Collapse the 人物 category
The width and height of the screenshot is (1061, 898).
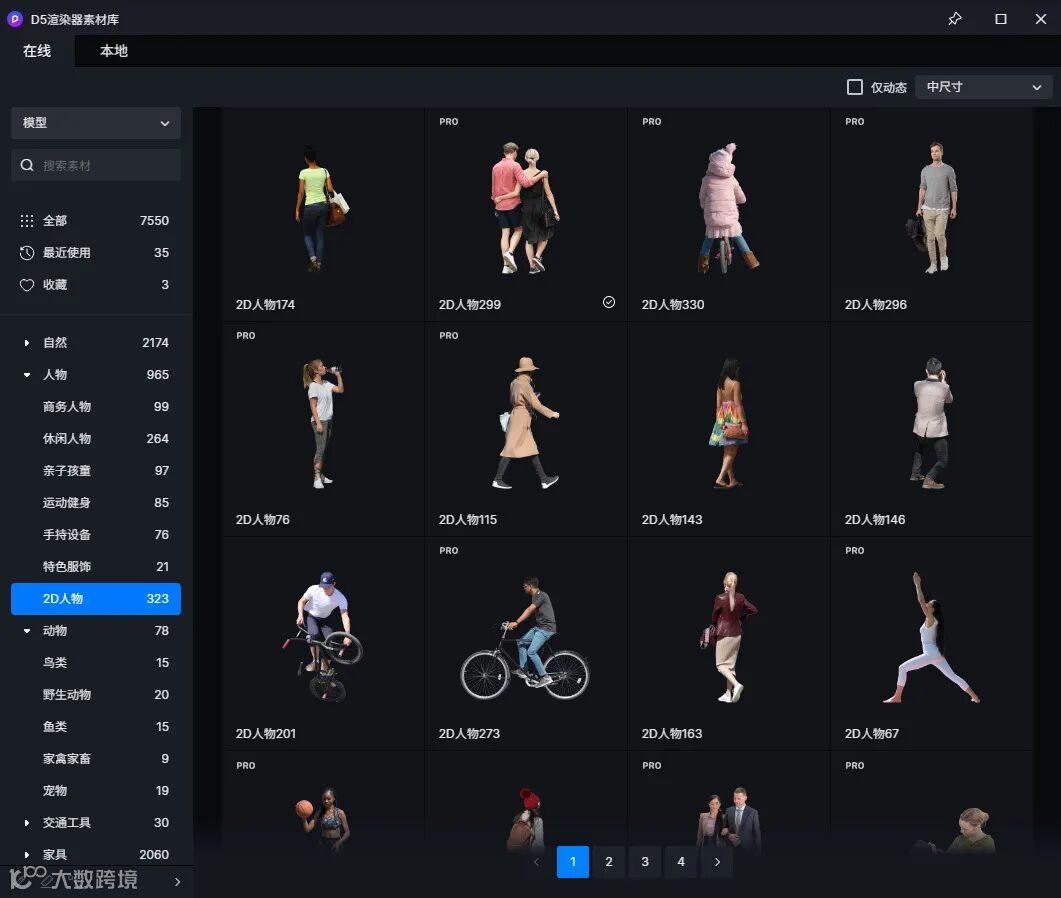click(27, 375)
